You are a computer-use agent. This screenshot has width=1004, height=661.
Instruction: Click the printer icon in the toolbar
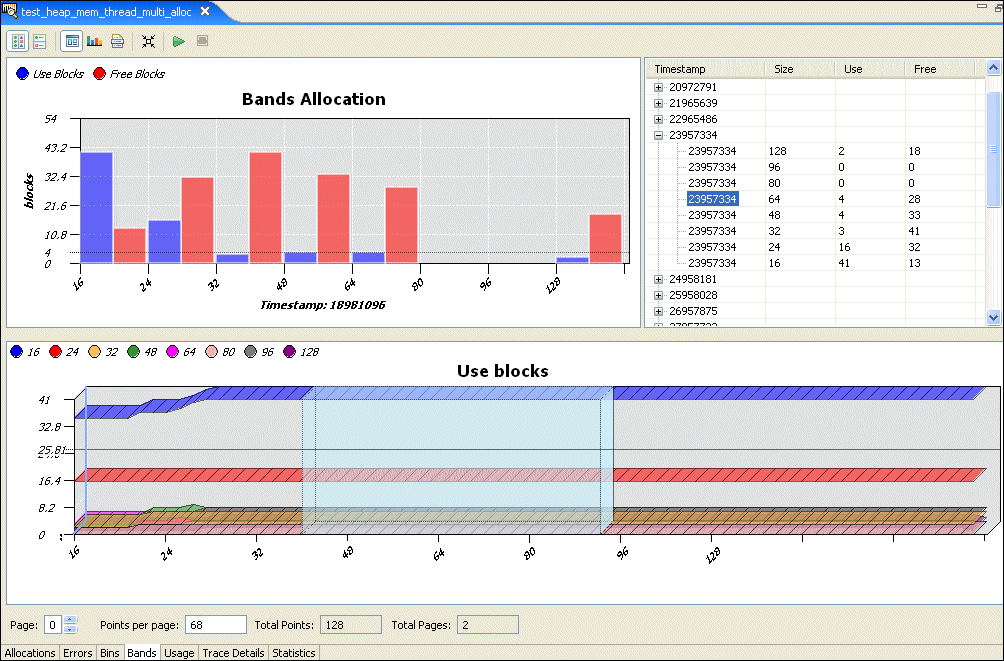pyautogui.click(x=117, y=41)
